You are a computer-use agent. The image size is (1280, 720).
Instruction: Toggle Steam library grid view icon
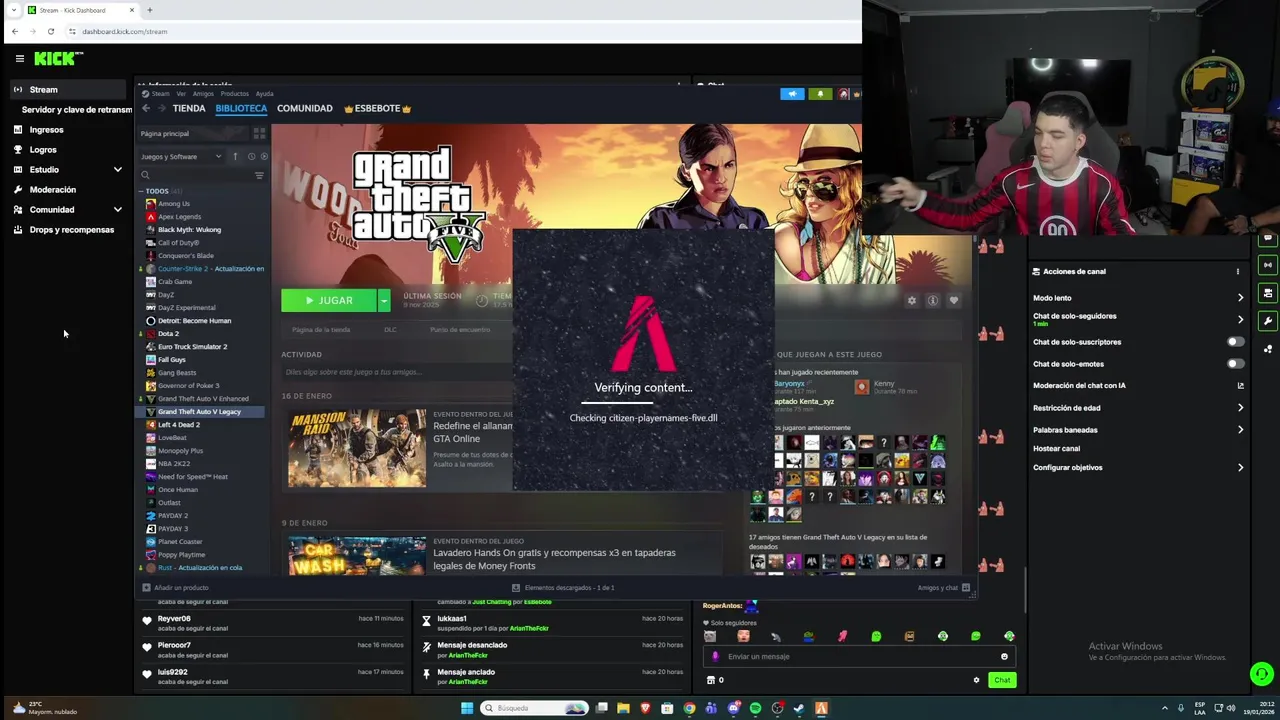(x=259, y=133)
